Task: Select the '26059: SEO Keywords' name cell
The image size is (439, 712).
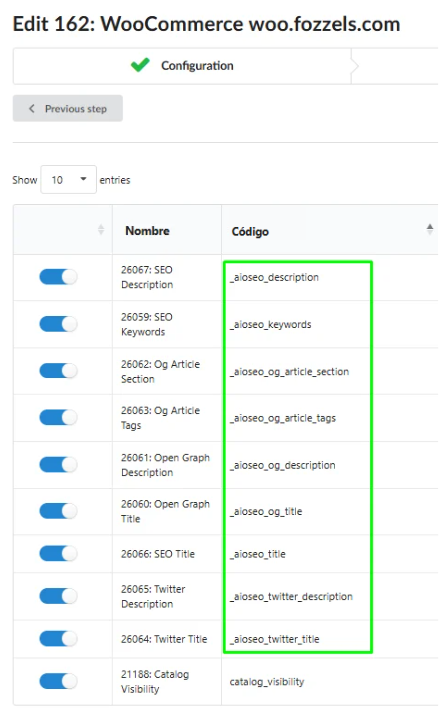Action: point(167,324)
